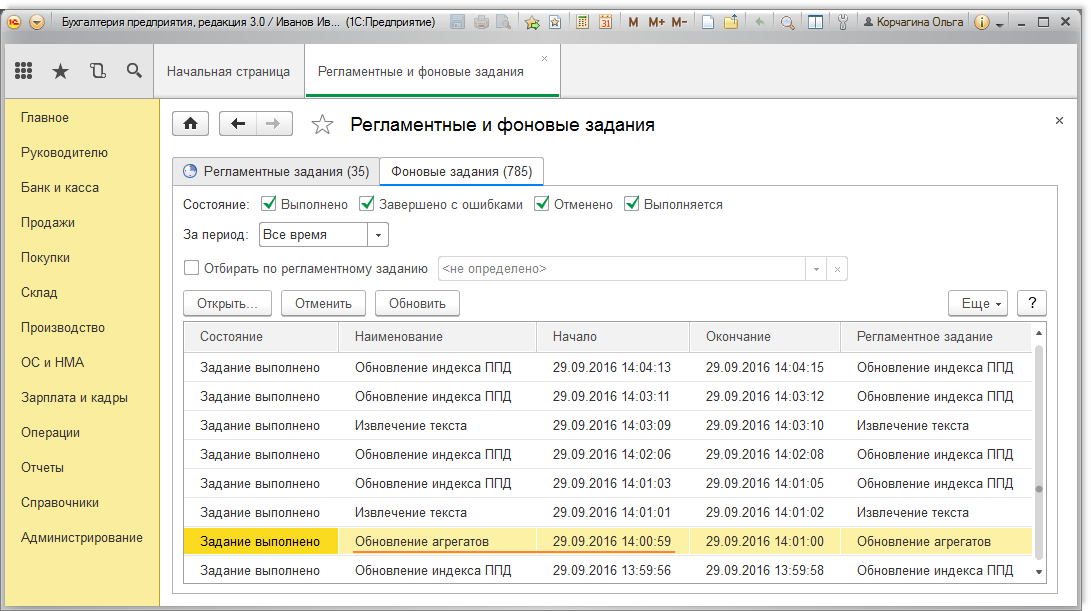
Task: Select row Обновление агрегатов 14:00:59
Action: (608, 541)
